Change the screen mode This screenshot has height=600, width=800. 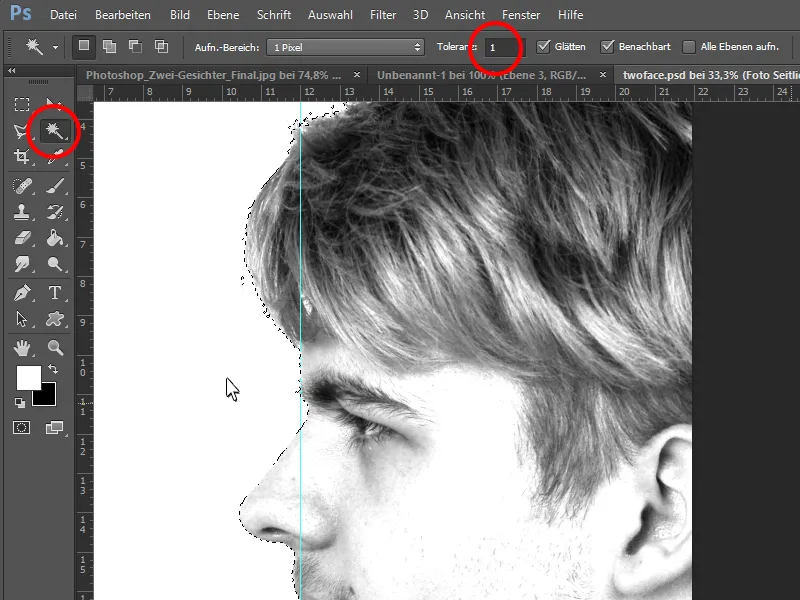(54, 428)
